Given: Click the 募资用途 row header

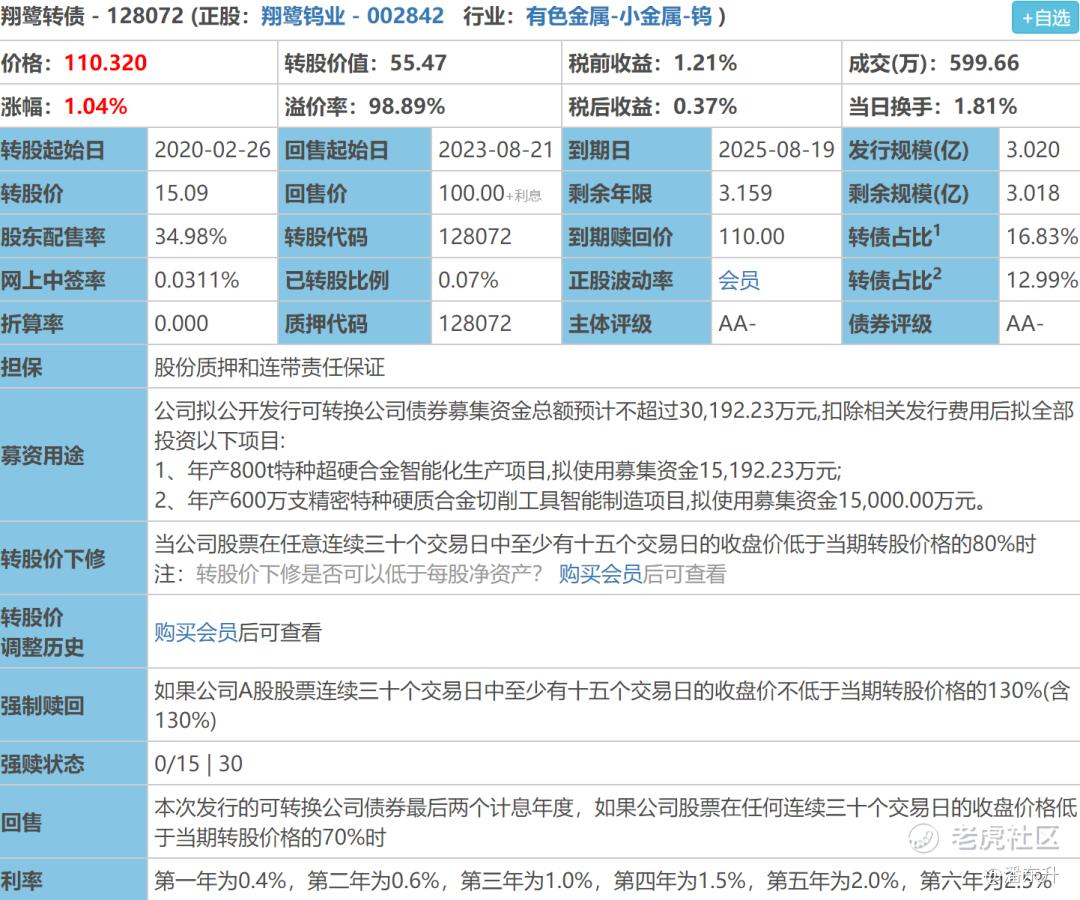Looking at the screenshot, I should (74, 455).
